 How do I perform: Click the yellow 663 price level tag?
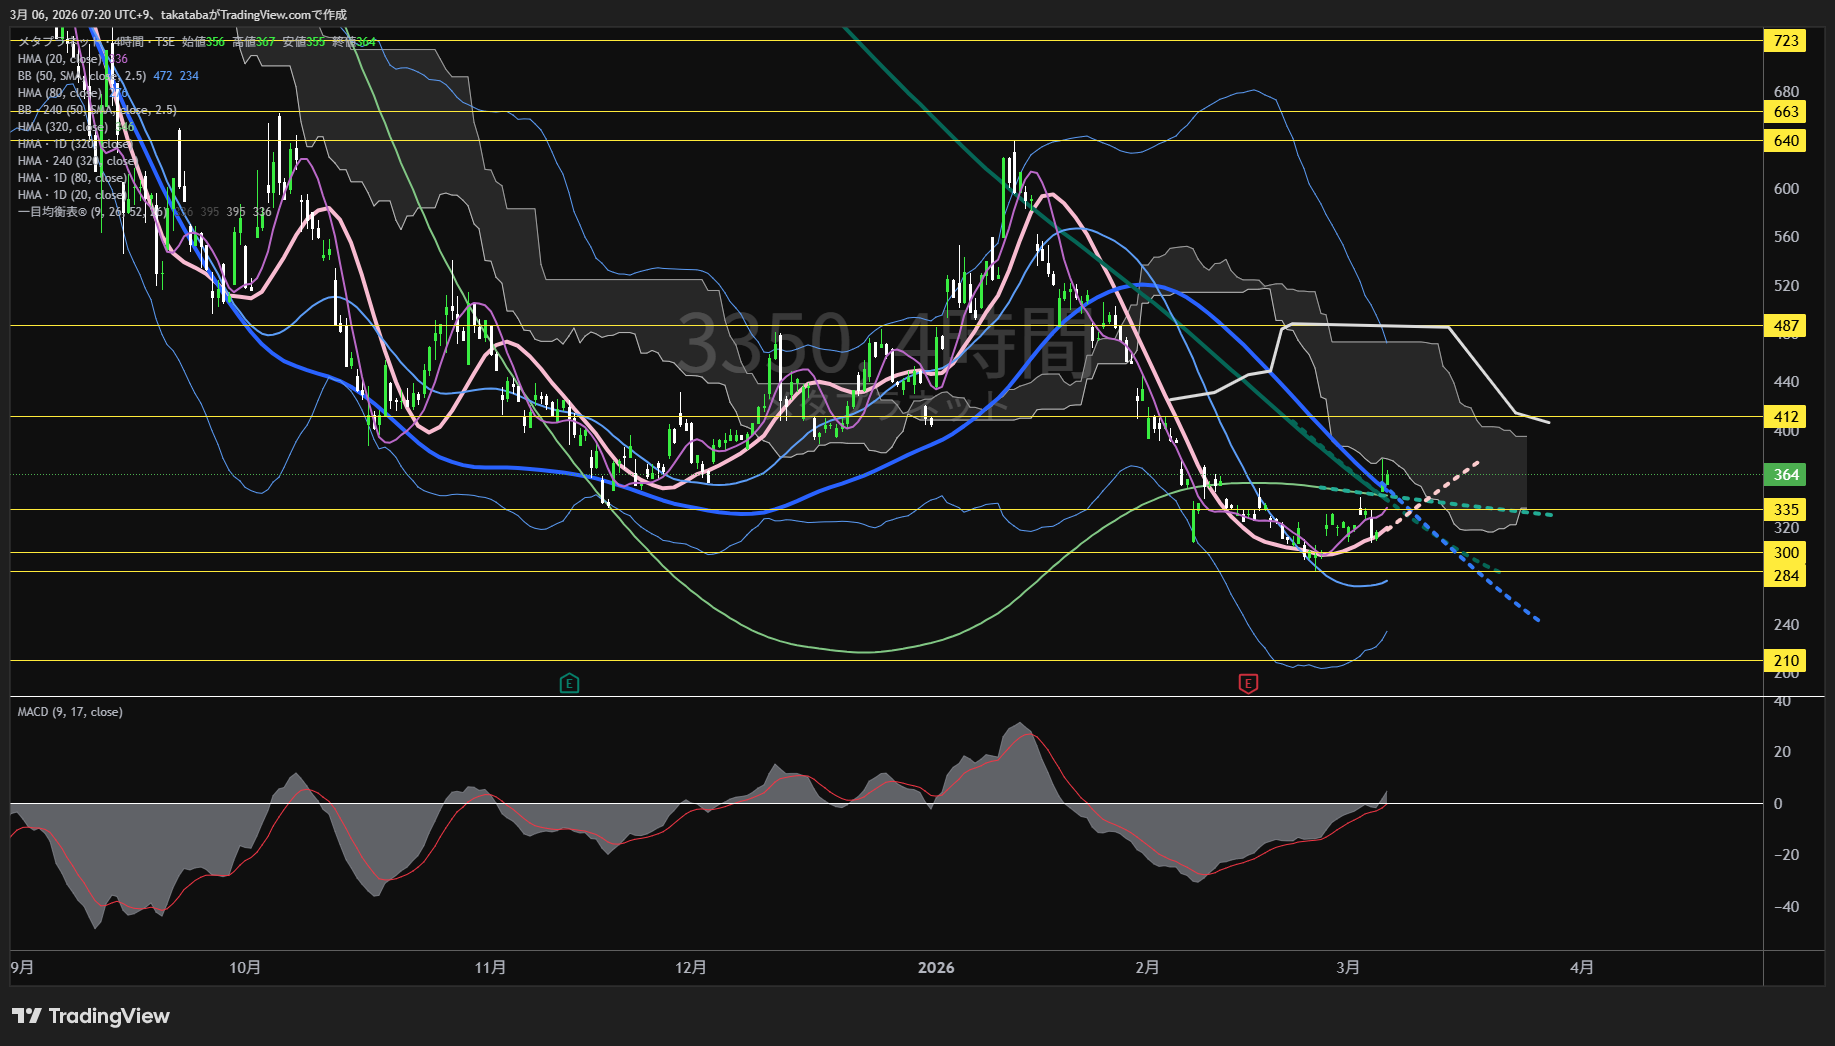pyautogui.click(x=1786, y=112)
